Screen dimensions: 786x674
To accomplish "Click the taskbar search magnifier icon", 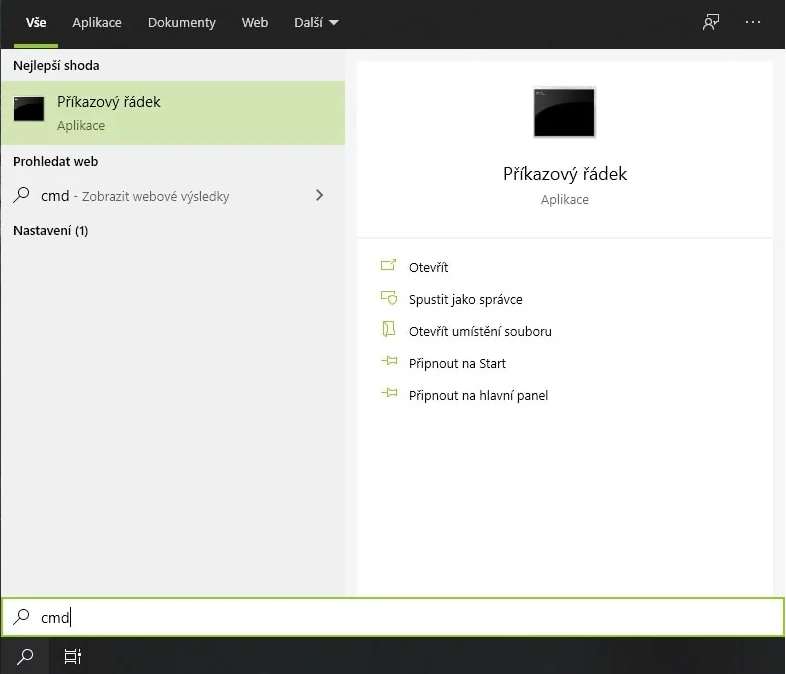I will click(x=26, y=657).
